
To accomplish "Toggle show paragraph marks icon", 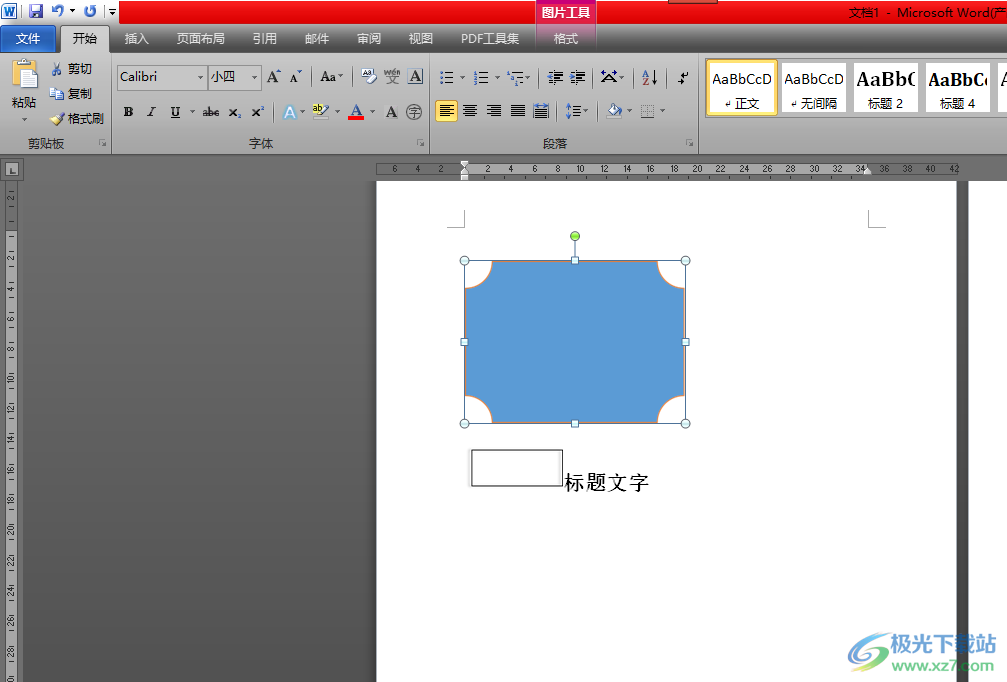I will 683,78.
